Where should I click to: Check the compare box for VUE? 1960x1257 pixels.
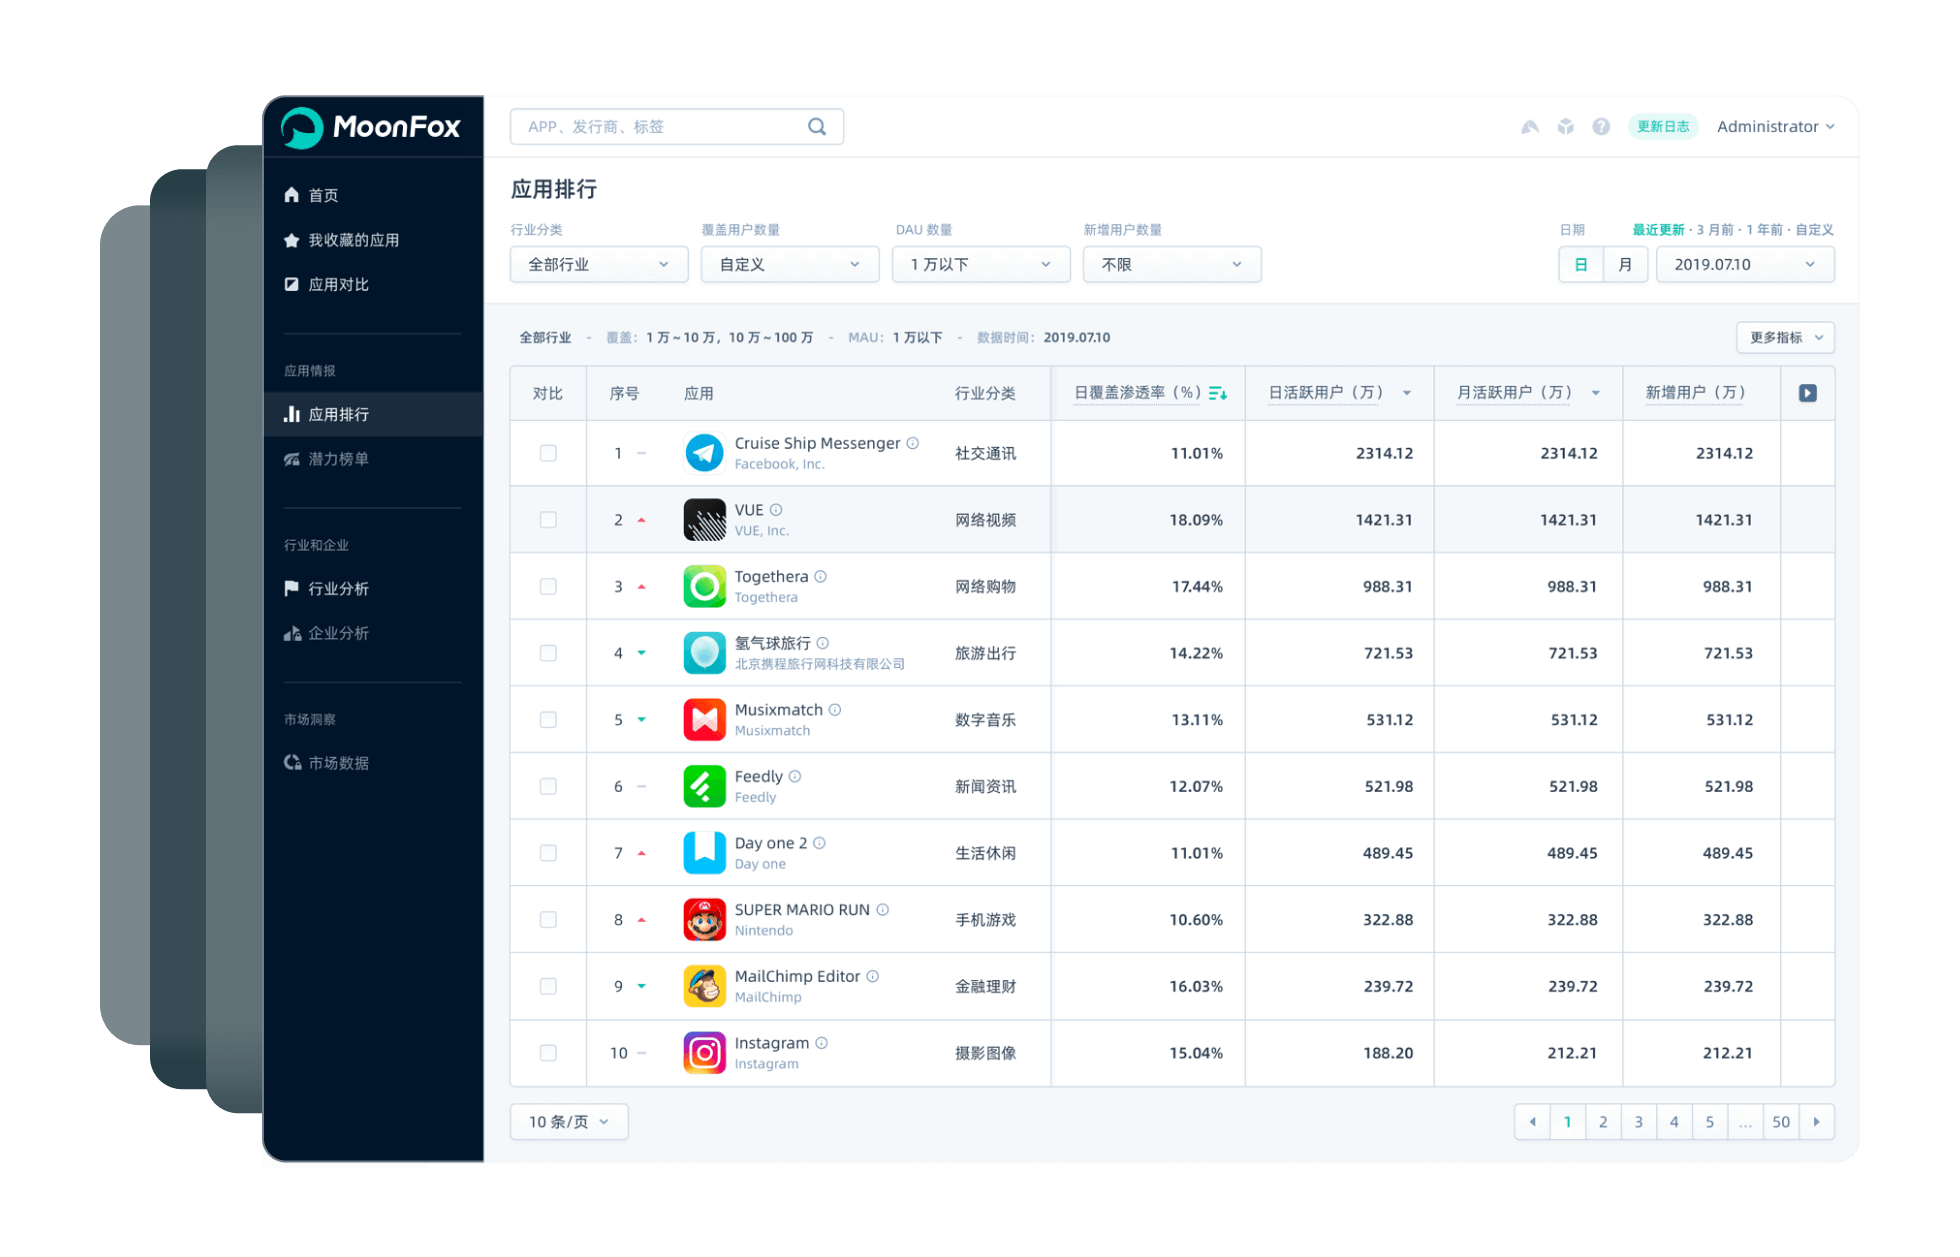point(548,520)
